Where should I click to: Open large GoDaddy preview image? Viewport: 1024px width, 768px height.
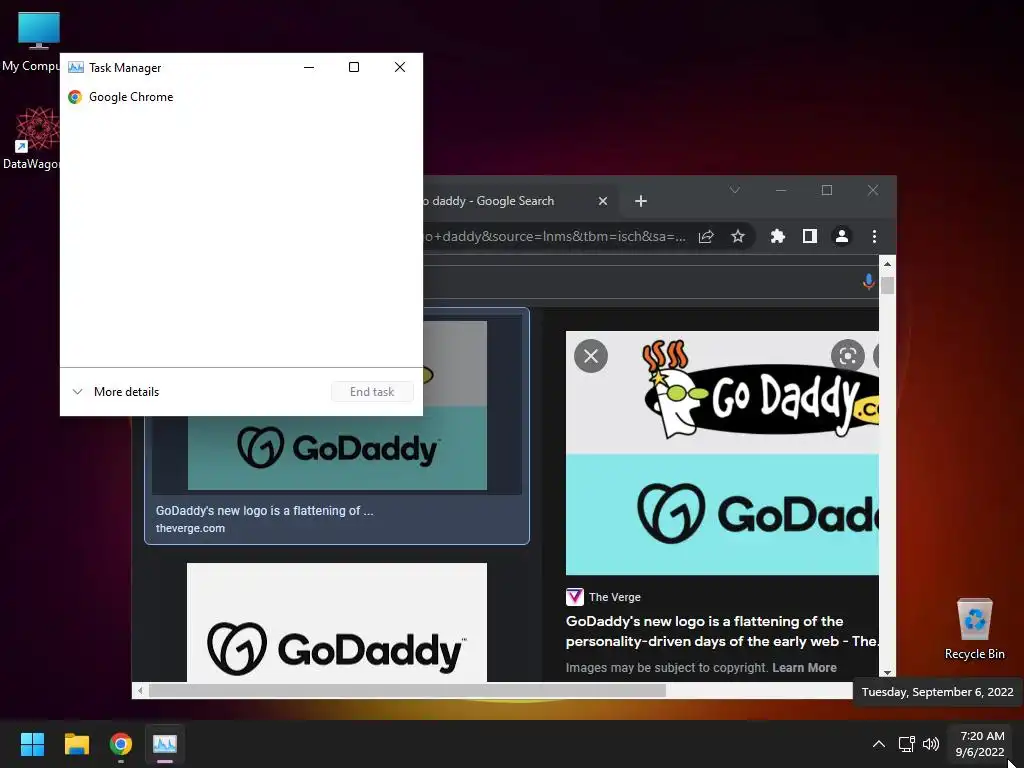click(722, 453)
